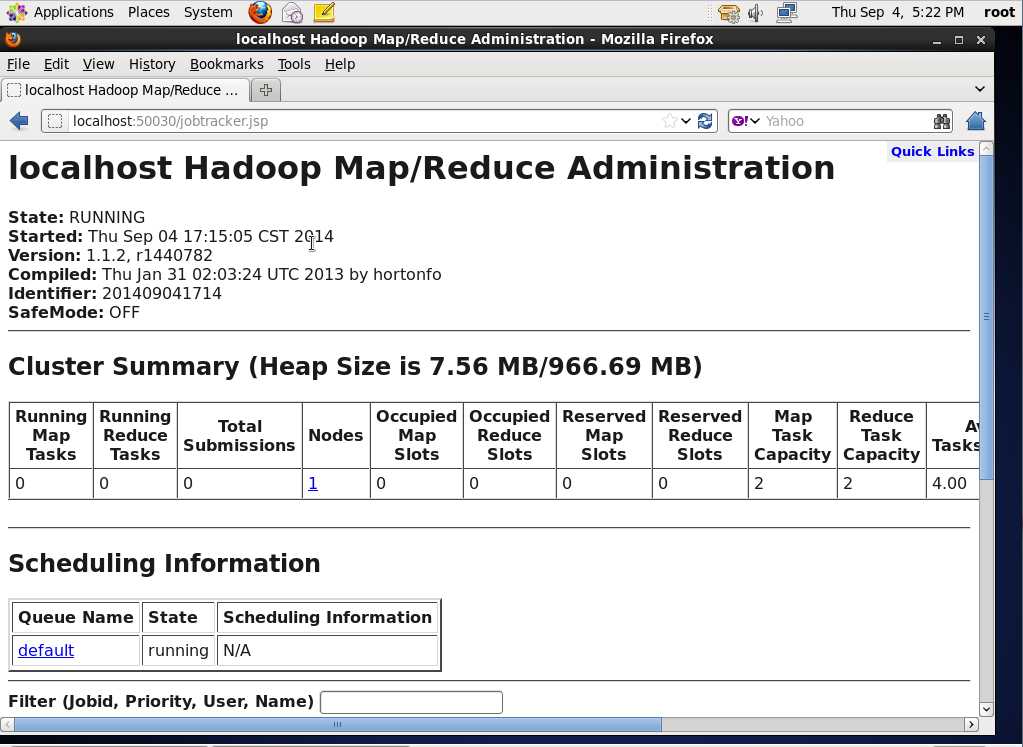1023x747 pixels.
Task: Click the update notifier tray icon
Action: pos(728,12)
